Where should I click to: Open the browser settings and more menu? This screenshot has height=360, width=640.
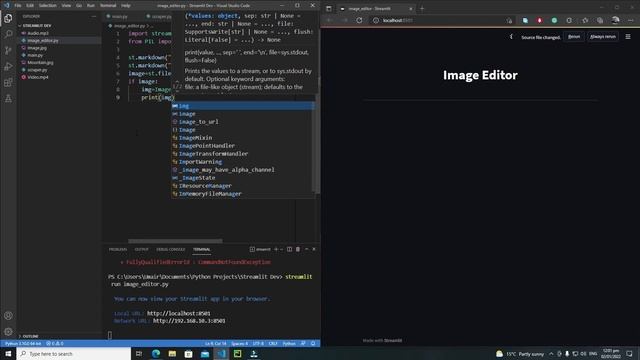click(x=631, y=20)
